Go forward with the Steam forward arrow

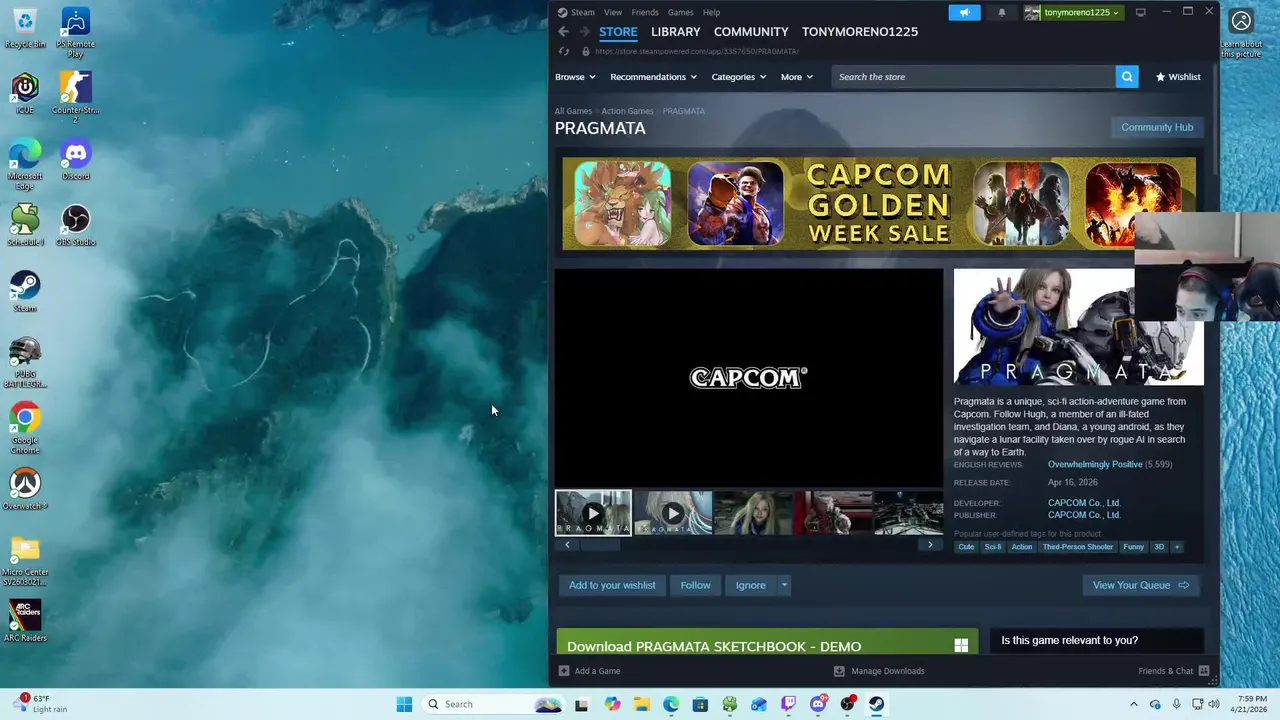584,32
